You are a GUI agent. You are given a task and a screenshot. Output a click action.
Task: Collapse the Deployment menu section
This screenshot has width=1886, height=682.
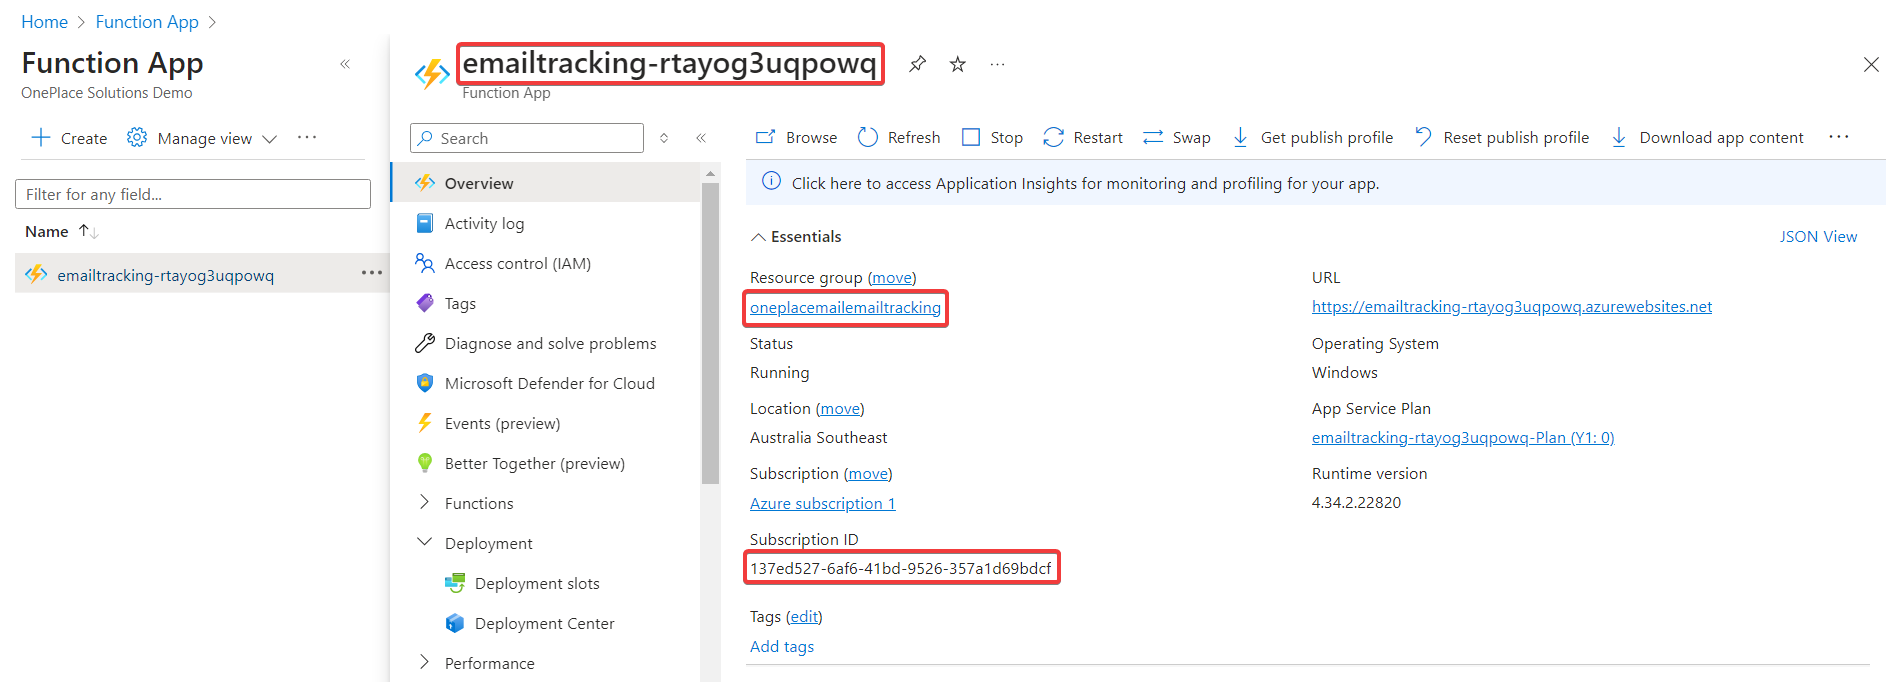tap(425, 543)
